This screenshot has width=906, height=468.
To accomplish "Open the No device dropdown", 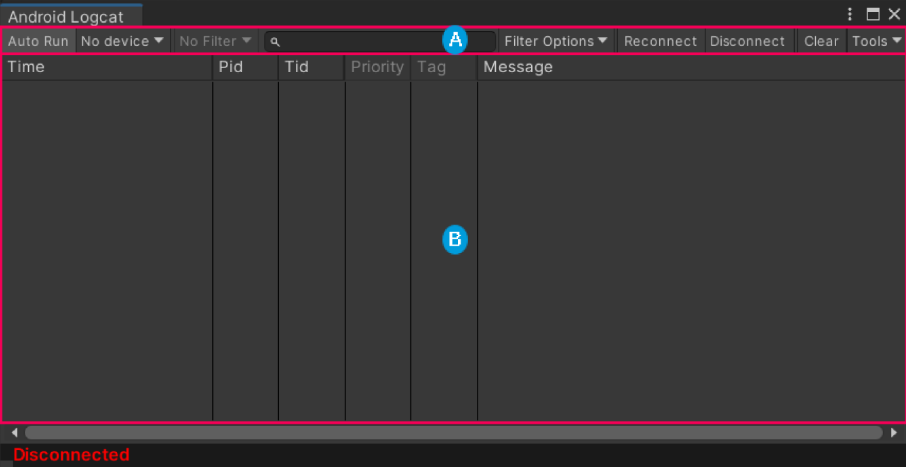I will tap(122, 42).
